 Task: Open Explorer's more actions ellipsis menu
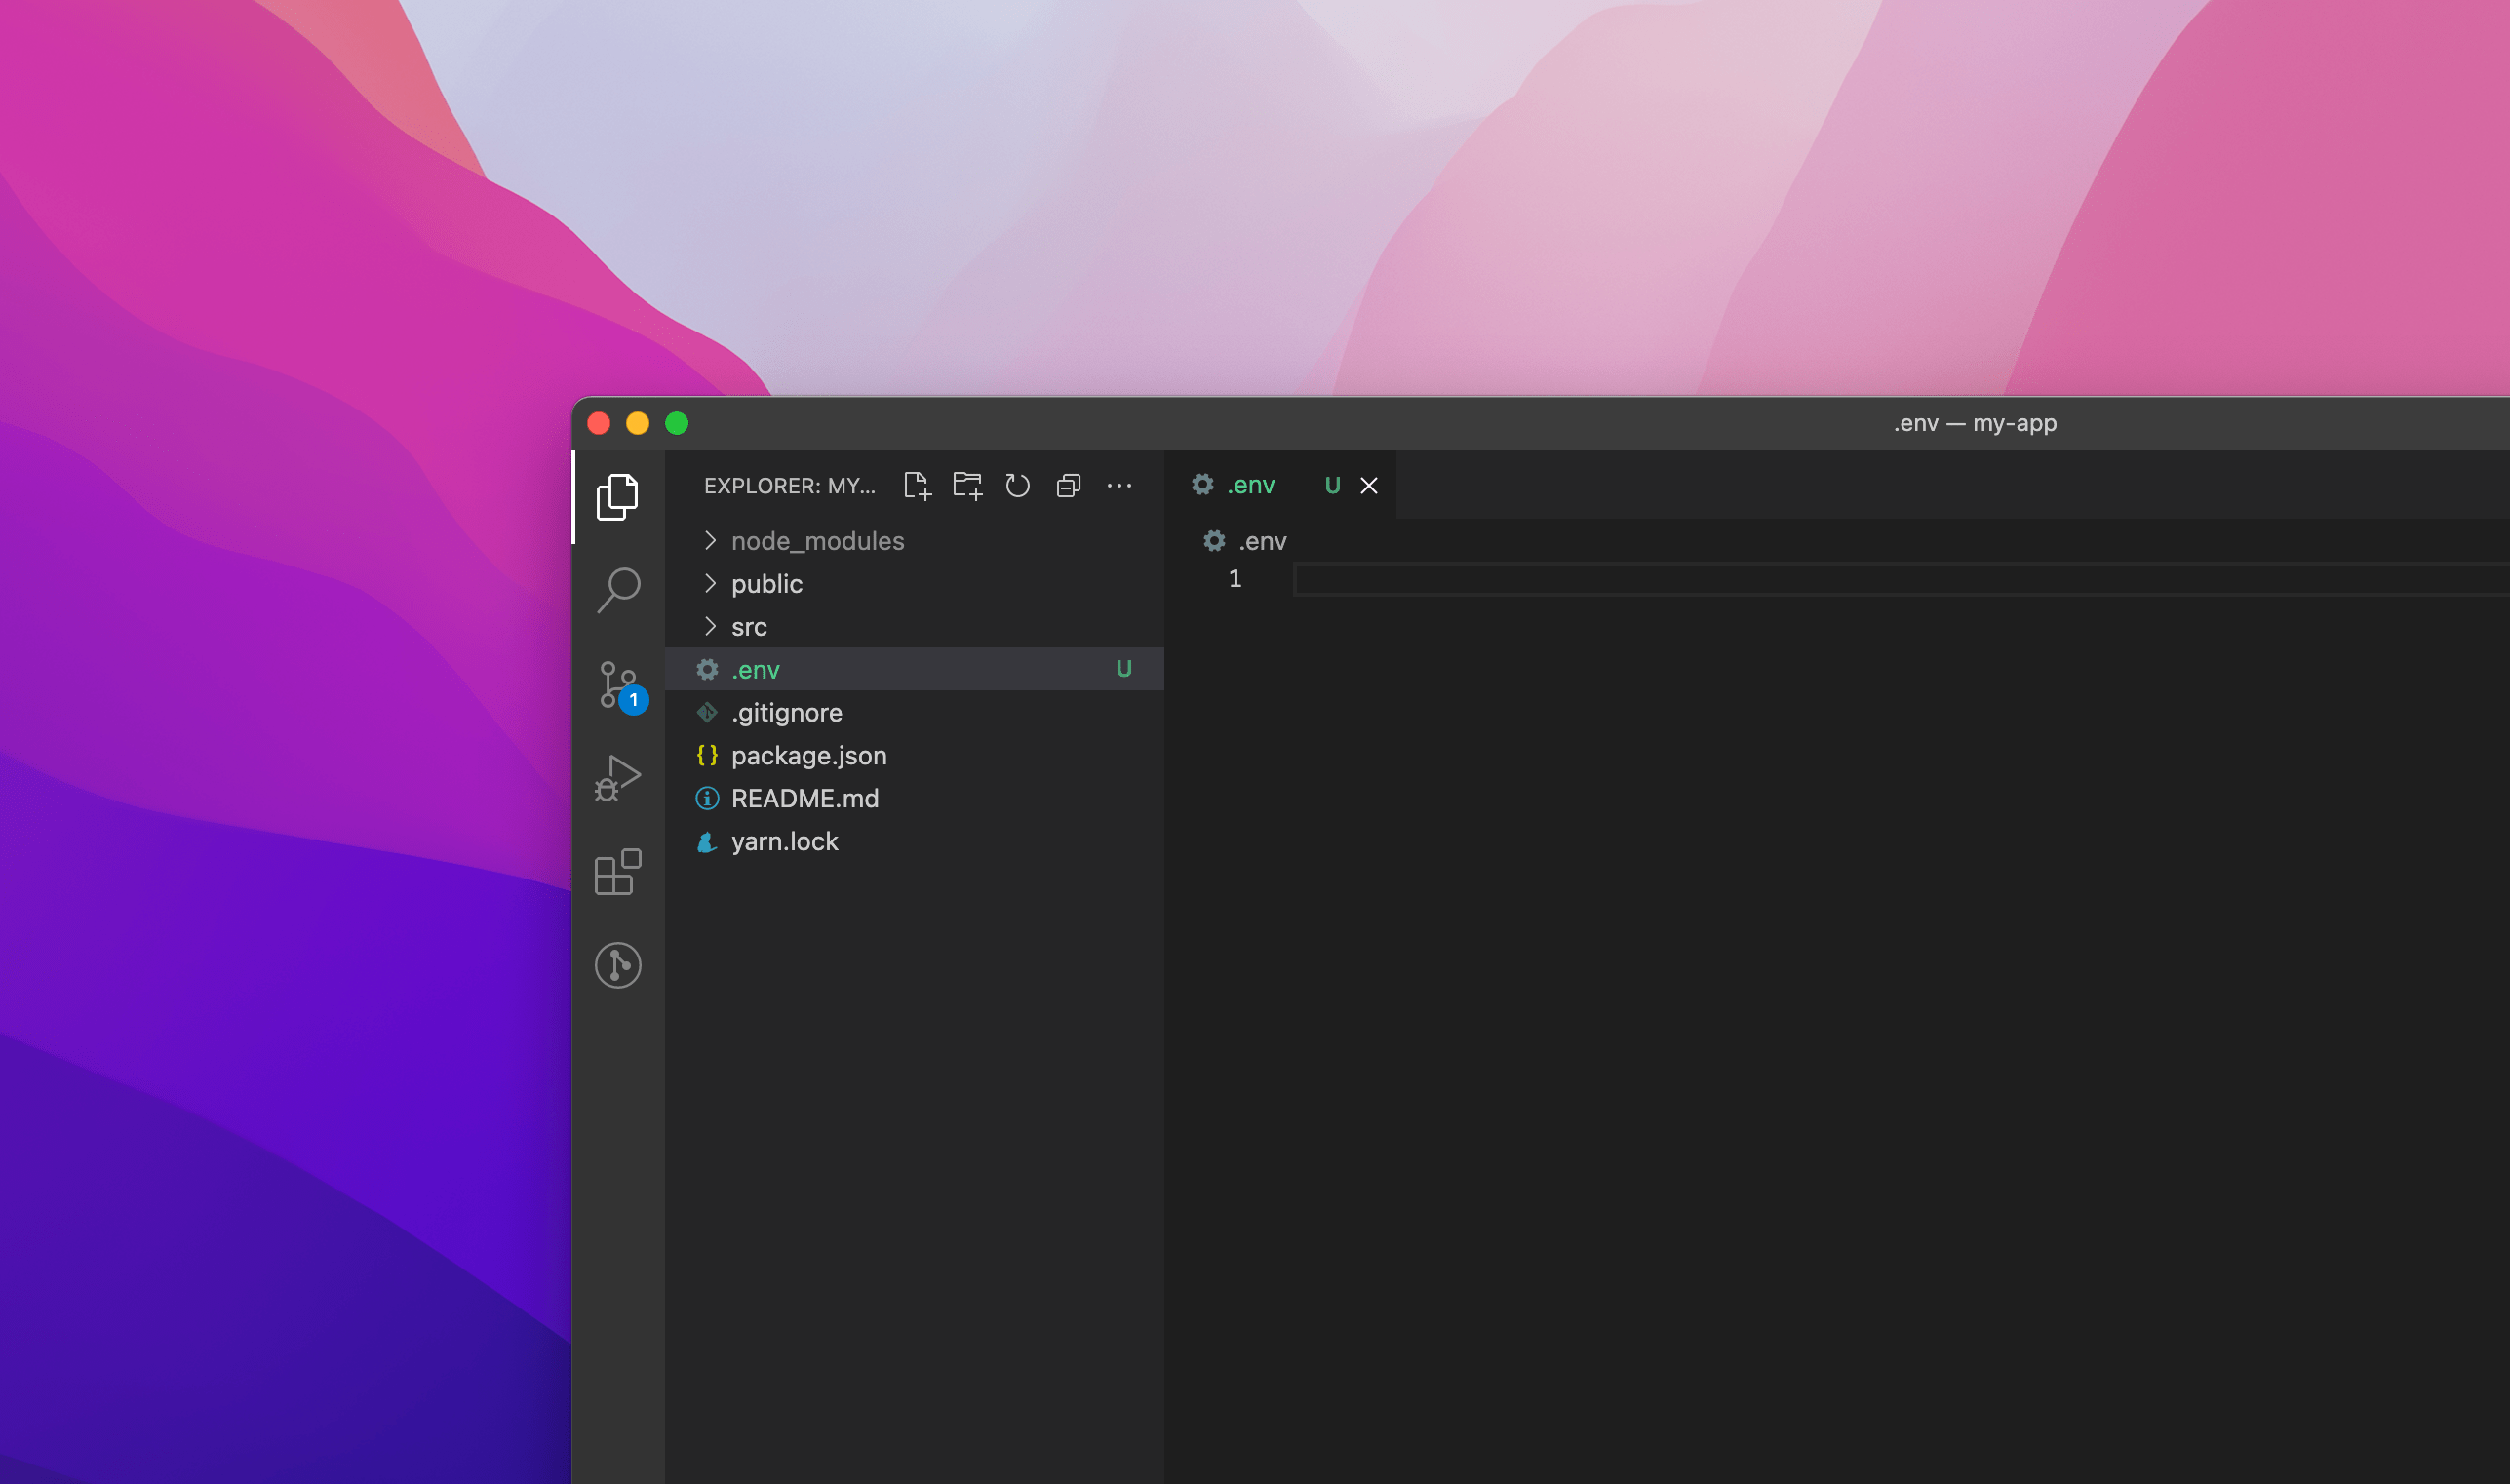pos(1119,486)
